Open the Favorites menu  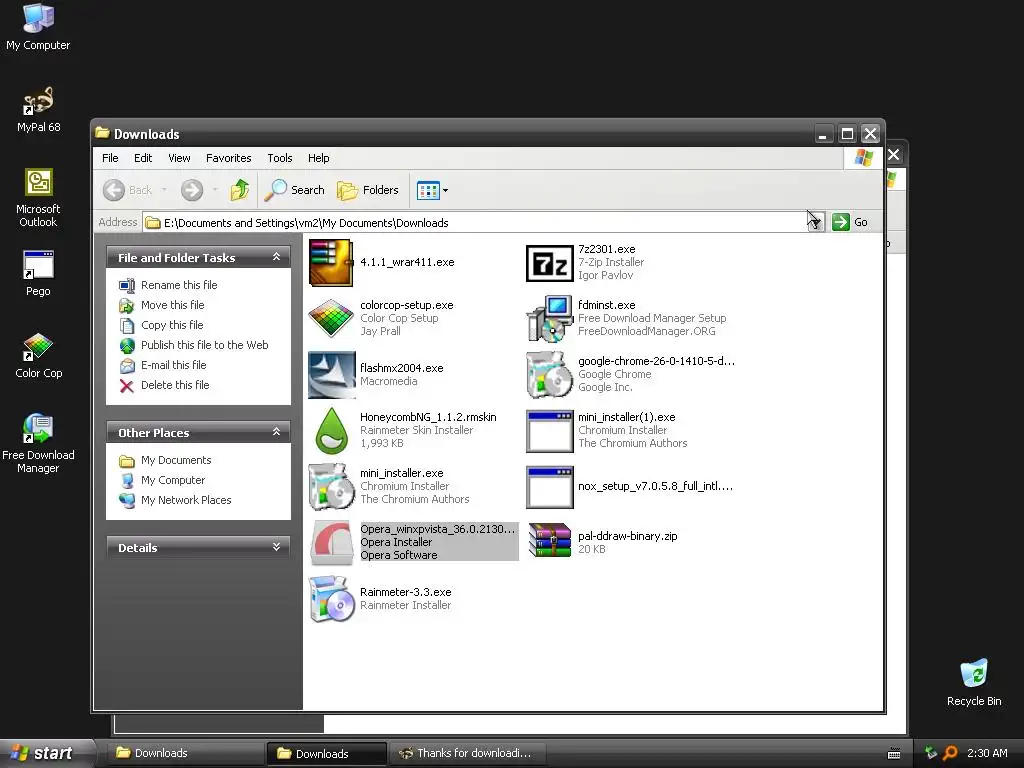coord(229,158)
